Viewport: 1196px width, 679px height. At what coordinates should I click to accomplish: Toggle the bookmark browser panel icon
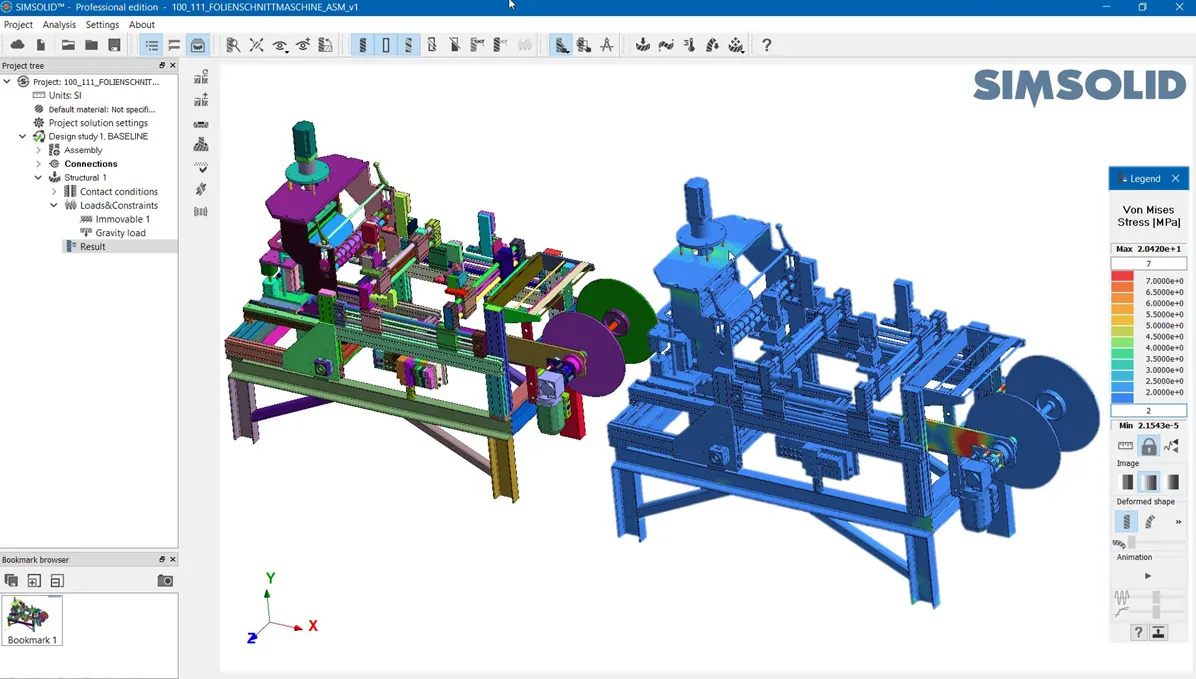[198, 45]
